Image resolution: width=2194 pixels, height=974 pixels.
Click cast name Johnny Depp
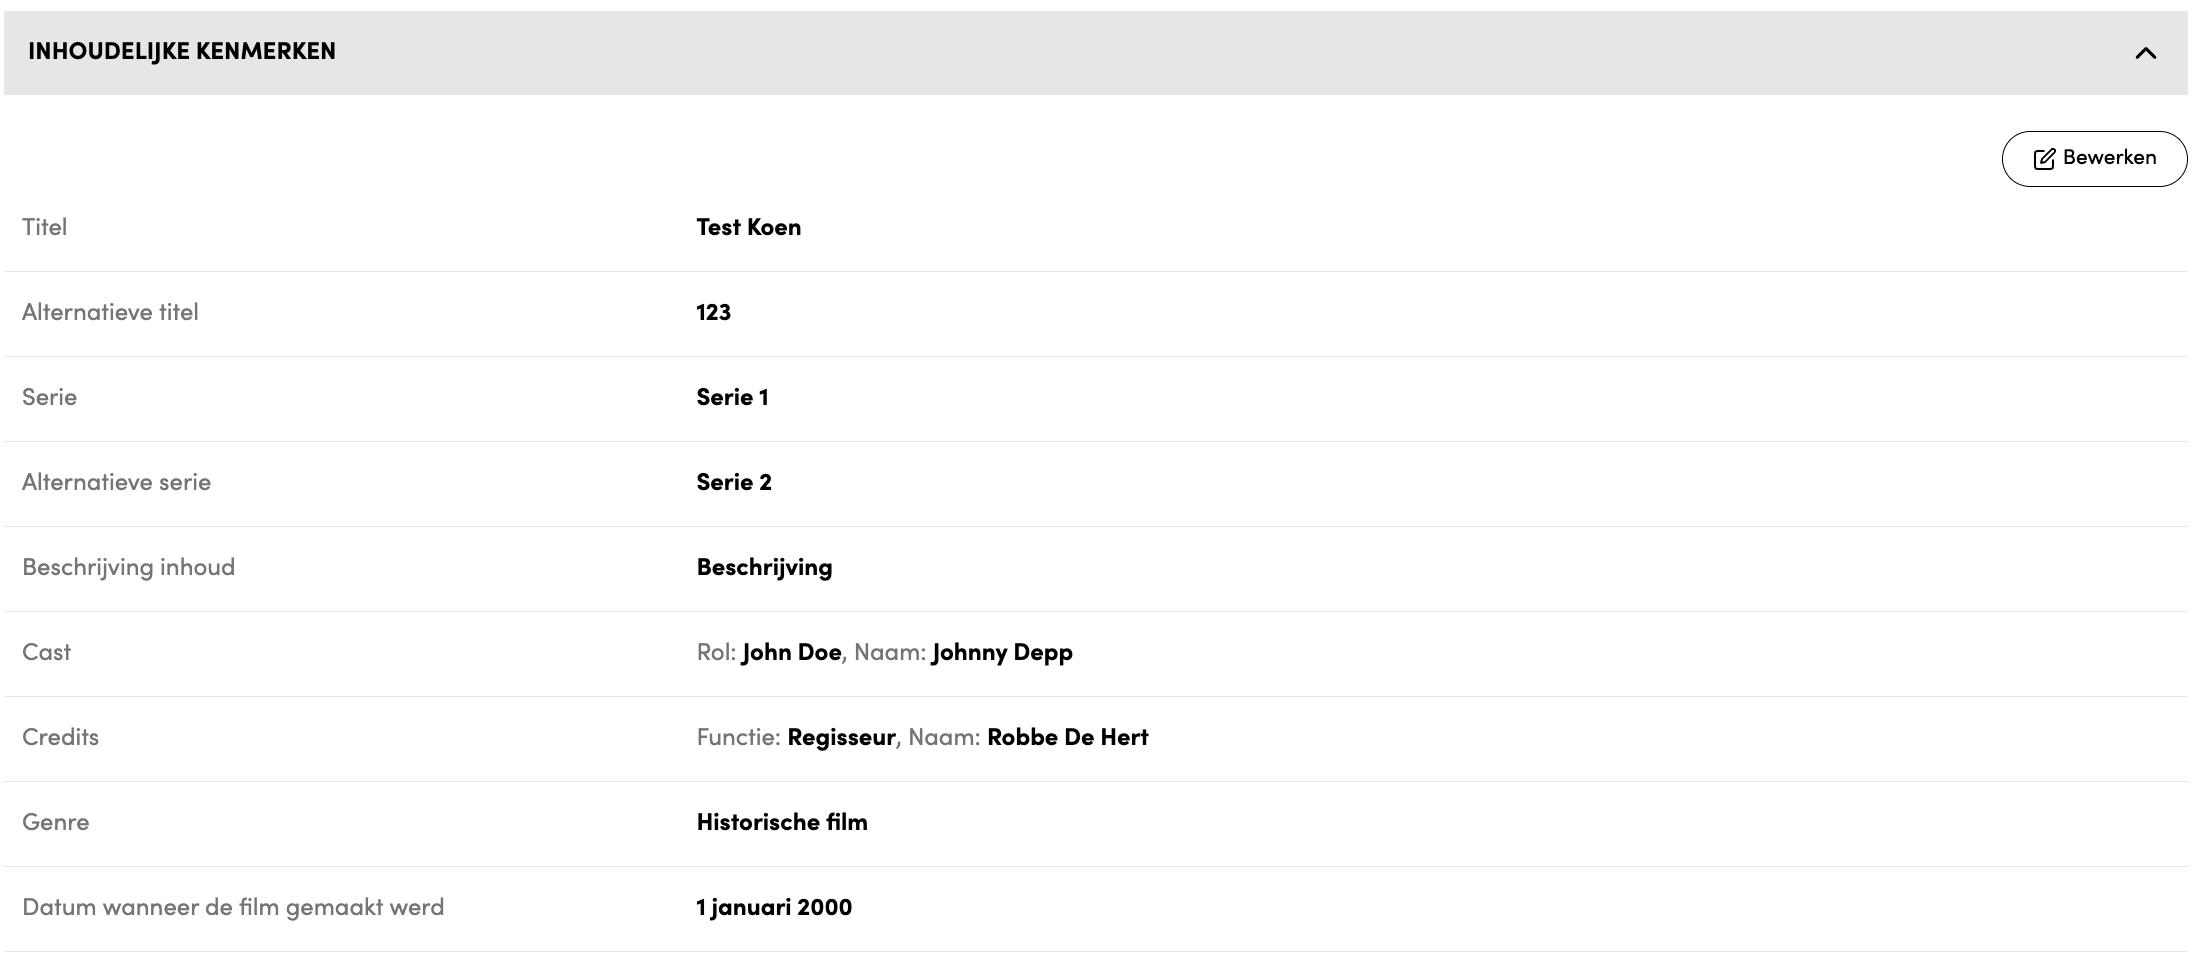[1001, 652]
